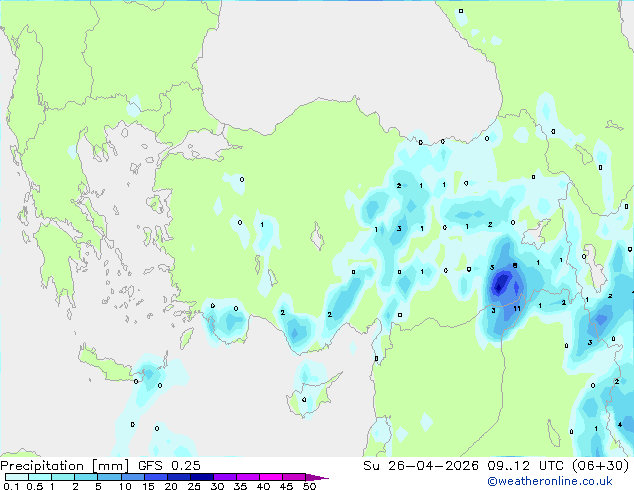Click the '(06+30)' run offset text
This screenshot has width=634, height=490.
click(600, 466)
